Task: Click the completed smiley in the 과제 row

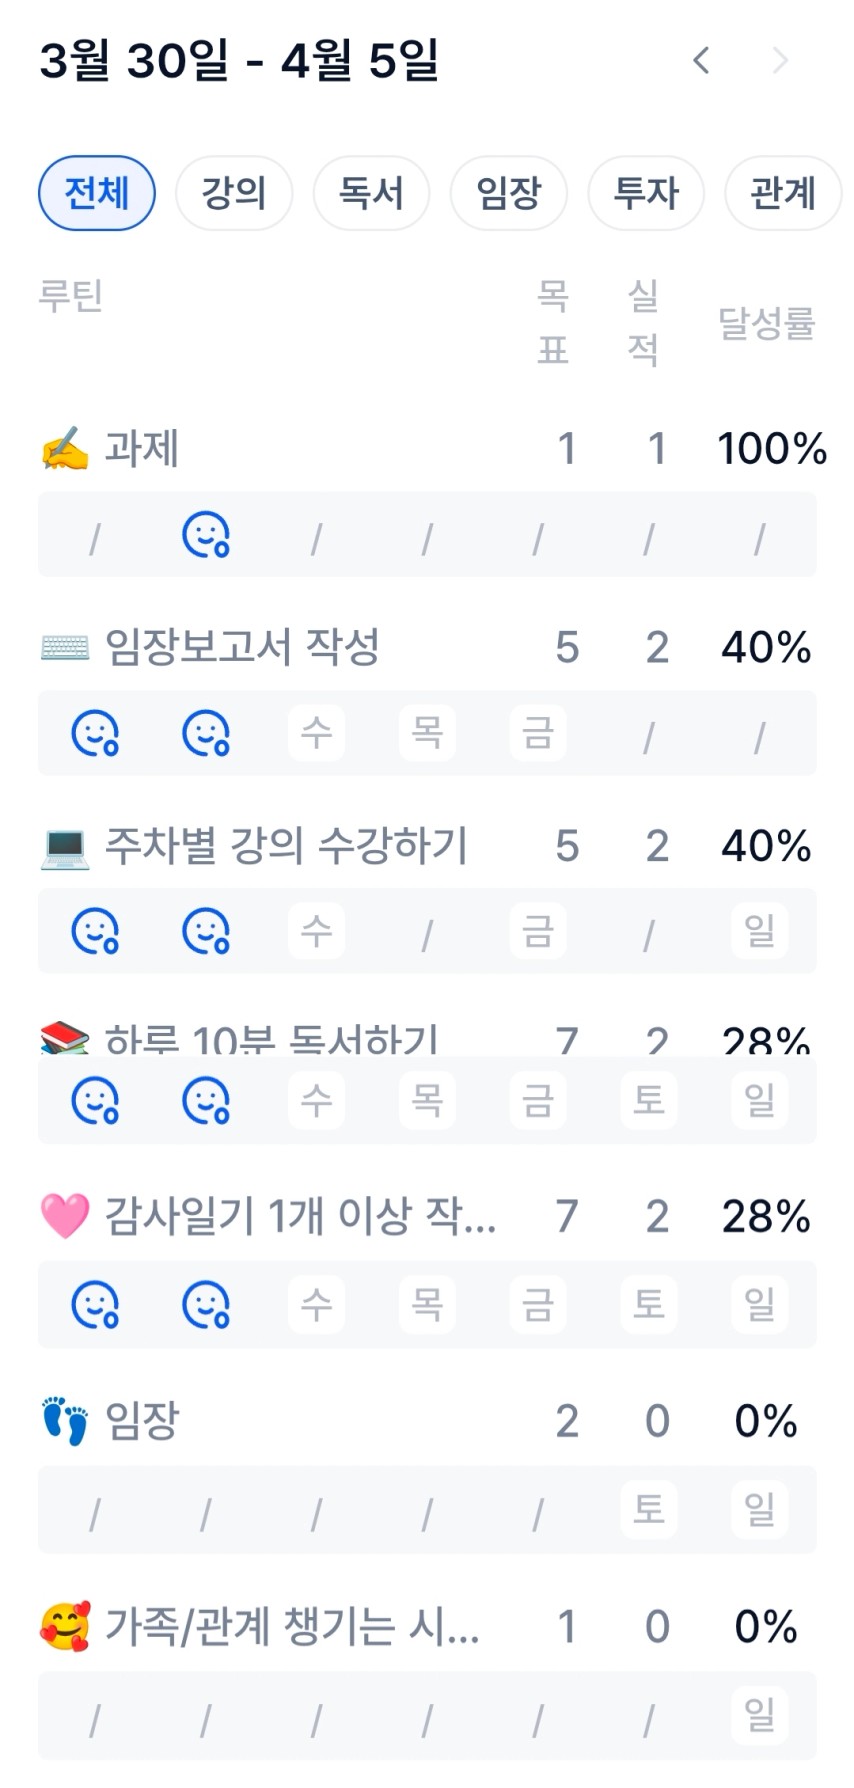Action: point(206,535)
